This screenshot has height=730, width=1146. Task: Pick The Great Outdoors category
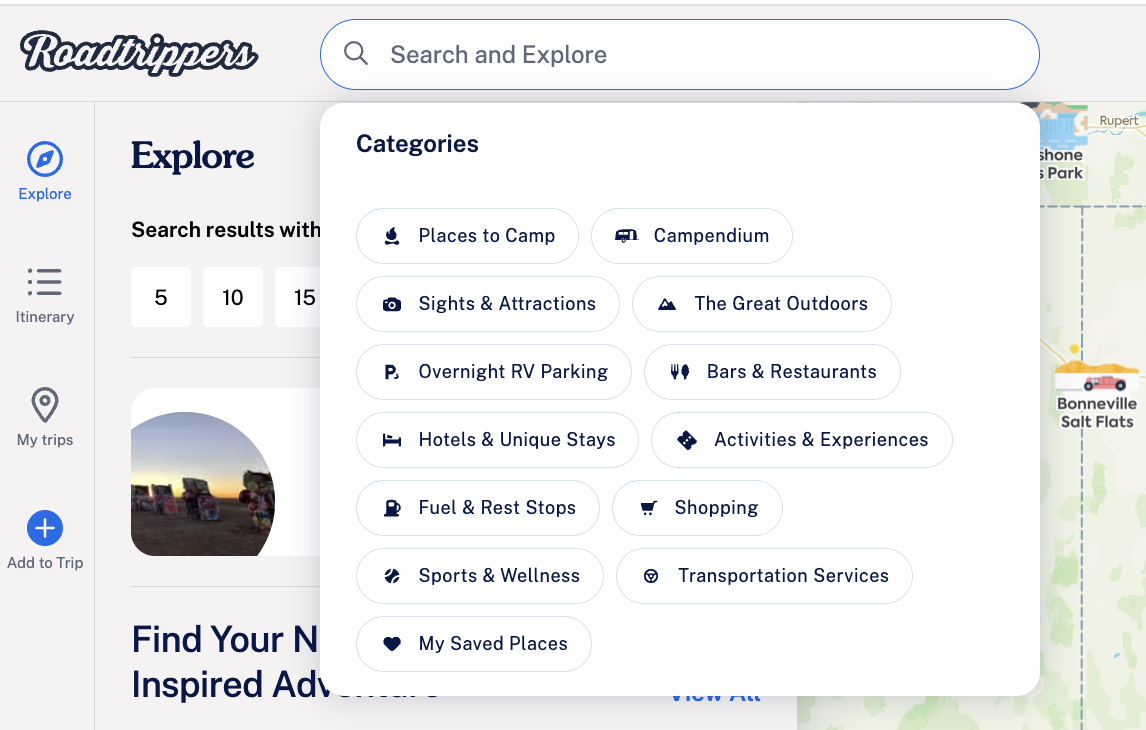click(x=761, y=304)
